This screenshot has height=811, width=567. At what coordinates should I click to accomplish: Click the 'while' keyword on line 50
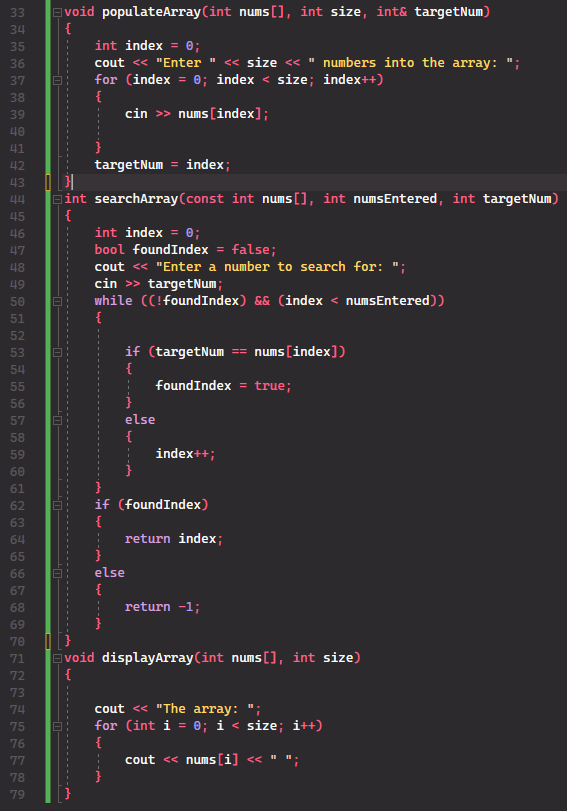tap(113, 301)
